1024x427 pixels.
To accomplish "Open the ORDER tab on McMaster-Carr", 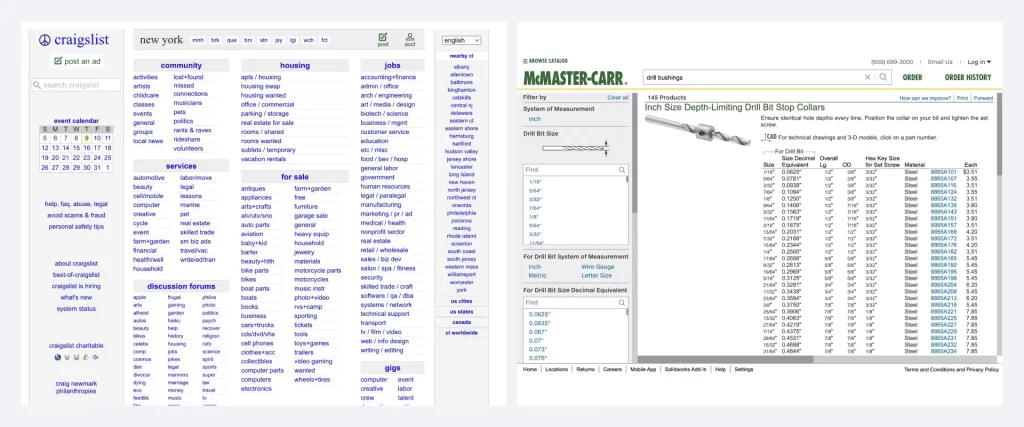I will [x=912, y=77].
